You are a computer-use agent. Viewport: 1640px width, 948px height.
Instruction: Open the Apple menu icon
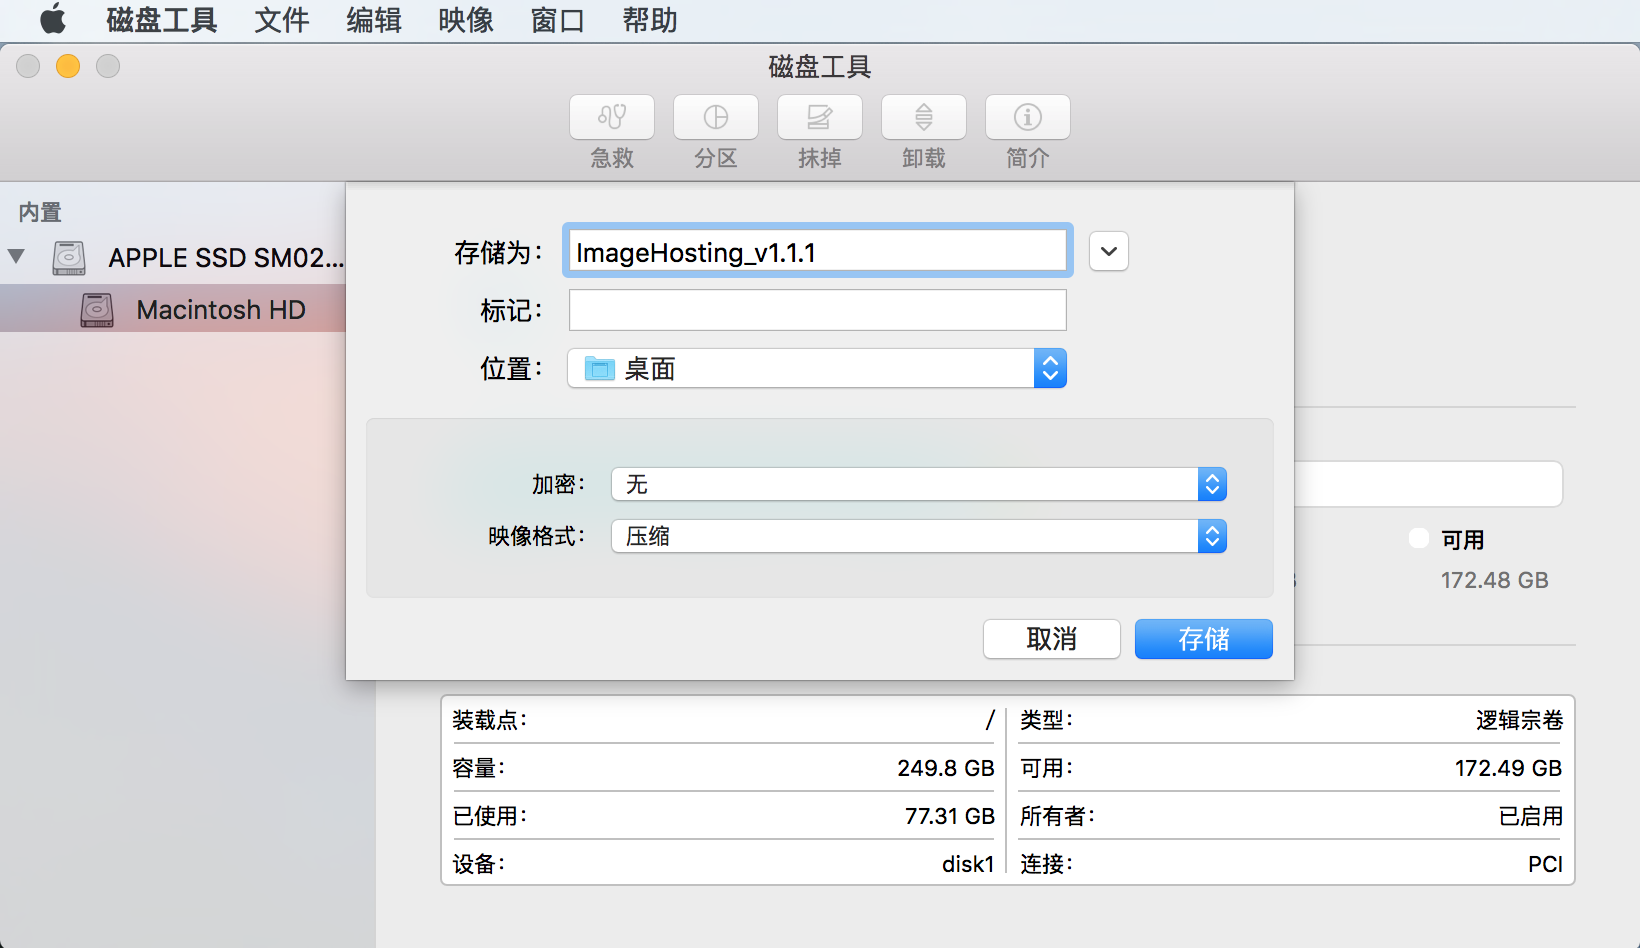[x=52, y=19]
